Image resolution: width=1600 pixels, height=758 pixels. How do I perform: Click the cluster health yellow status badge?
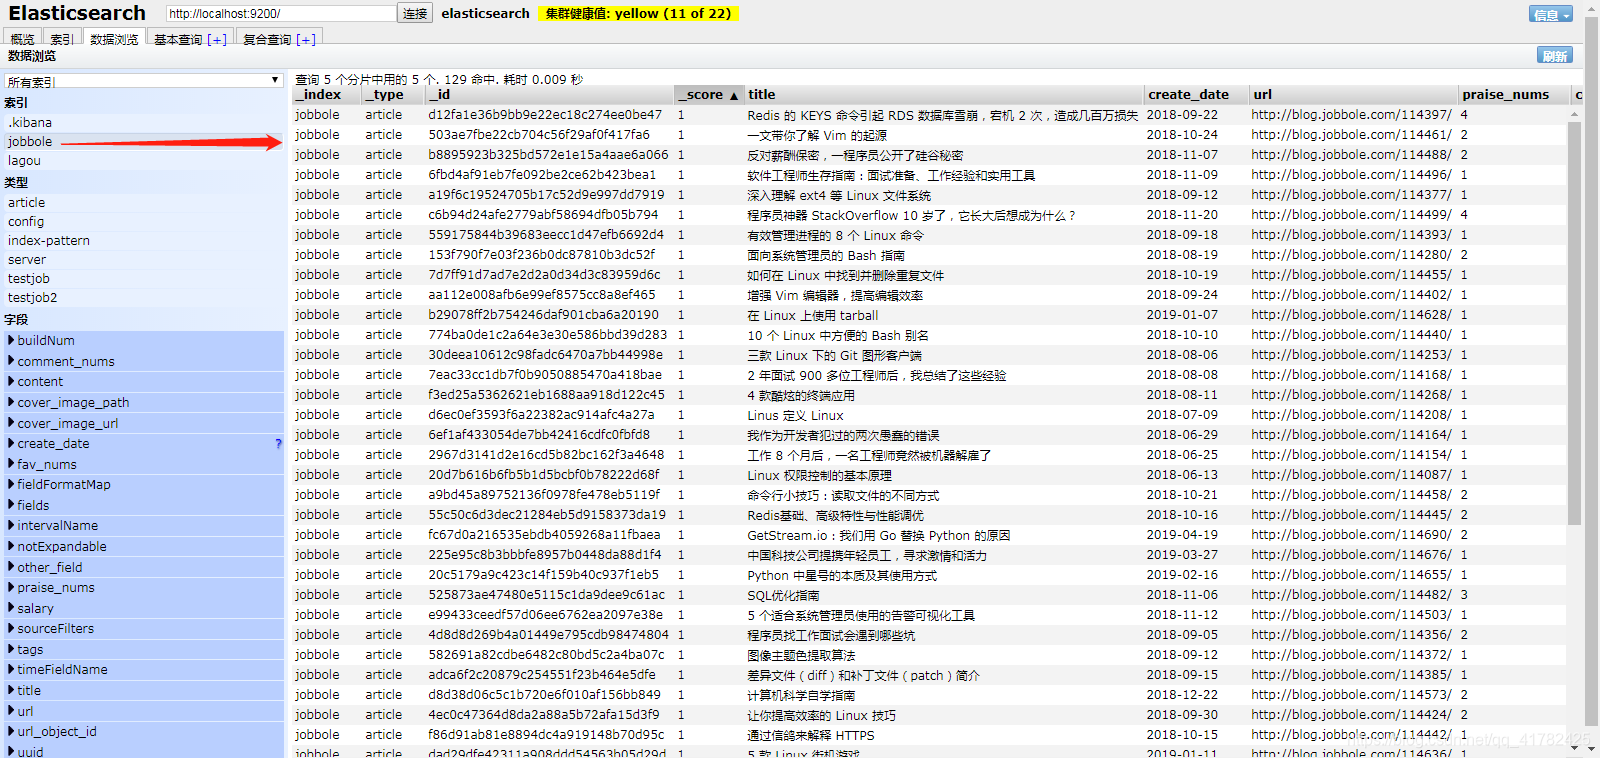[x=638, y=13]
